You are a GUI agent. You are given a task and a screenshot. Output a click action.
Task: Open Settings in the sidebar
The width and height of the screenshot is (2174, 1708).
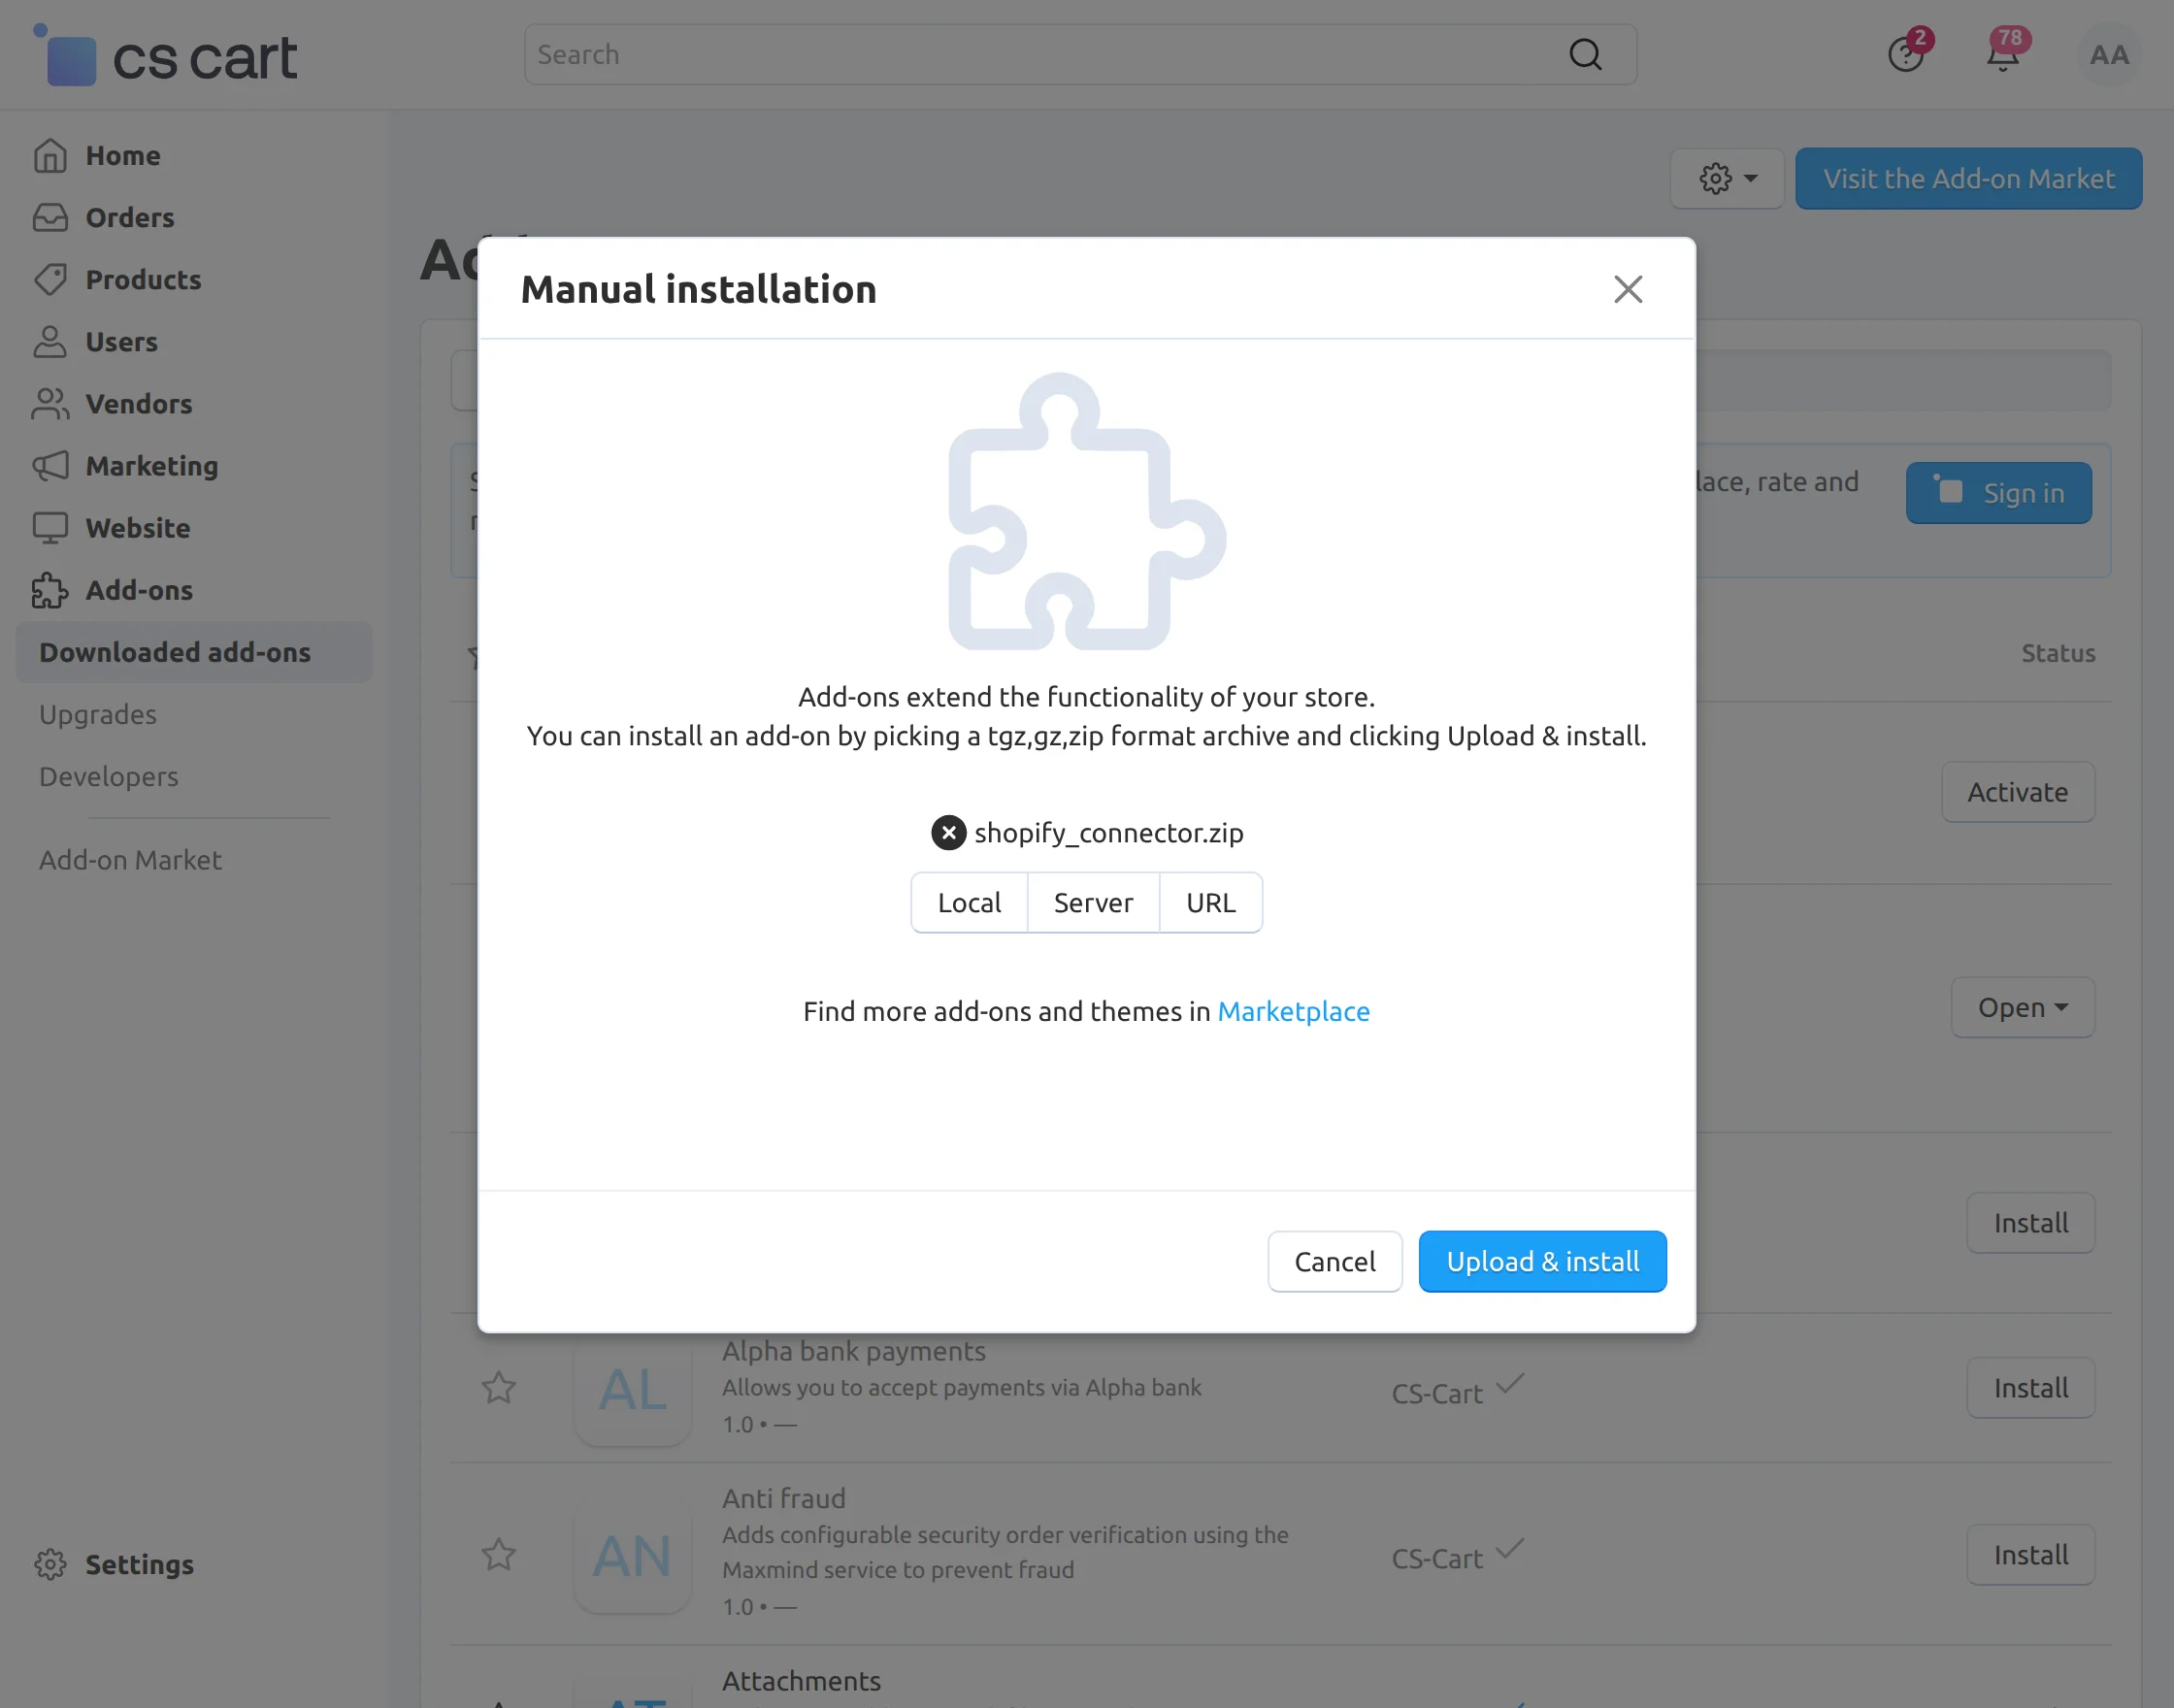pos(139,1564)
